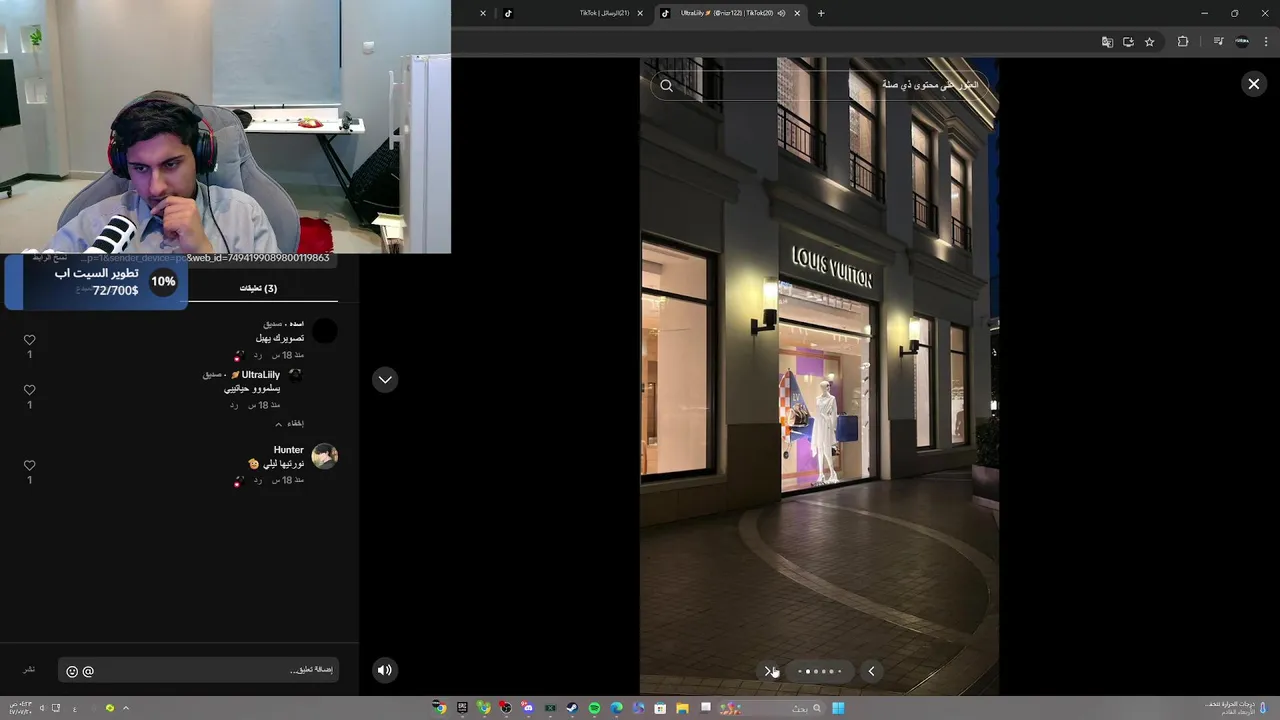Open the emoji picker in comment box
1280x720 pixels.
click(x=72, y=671)
